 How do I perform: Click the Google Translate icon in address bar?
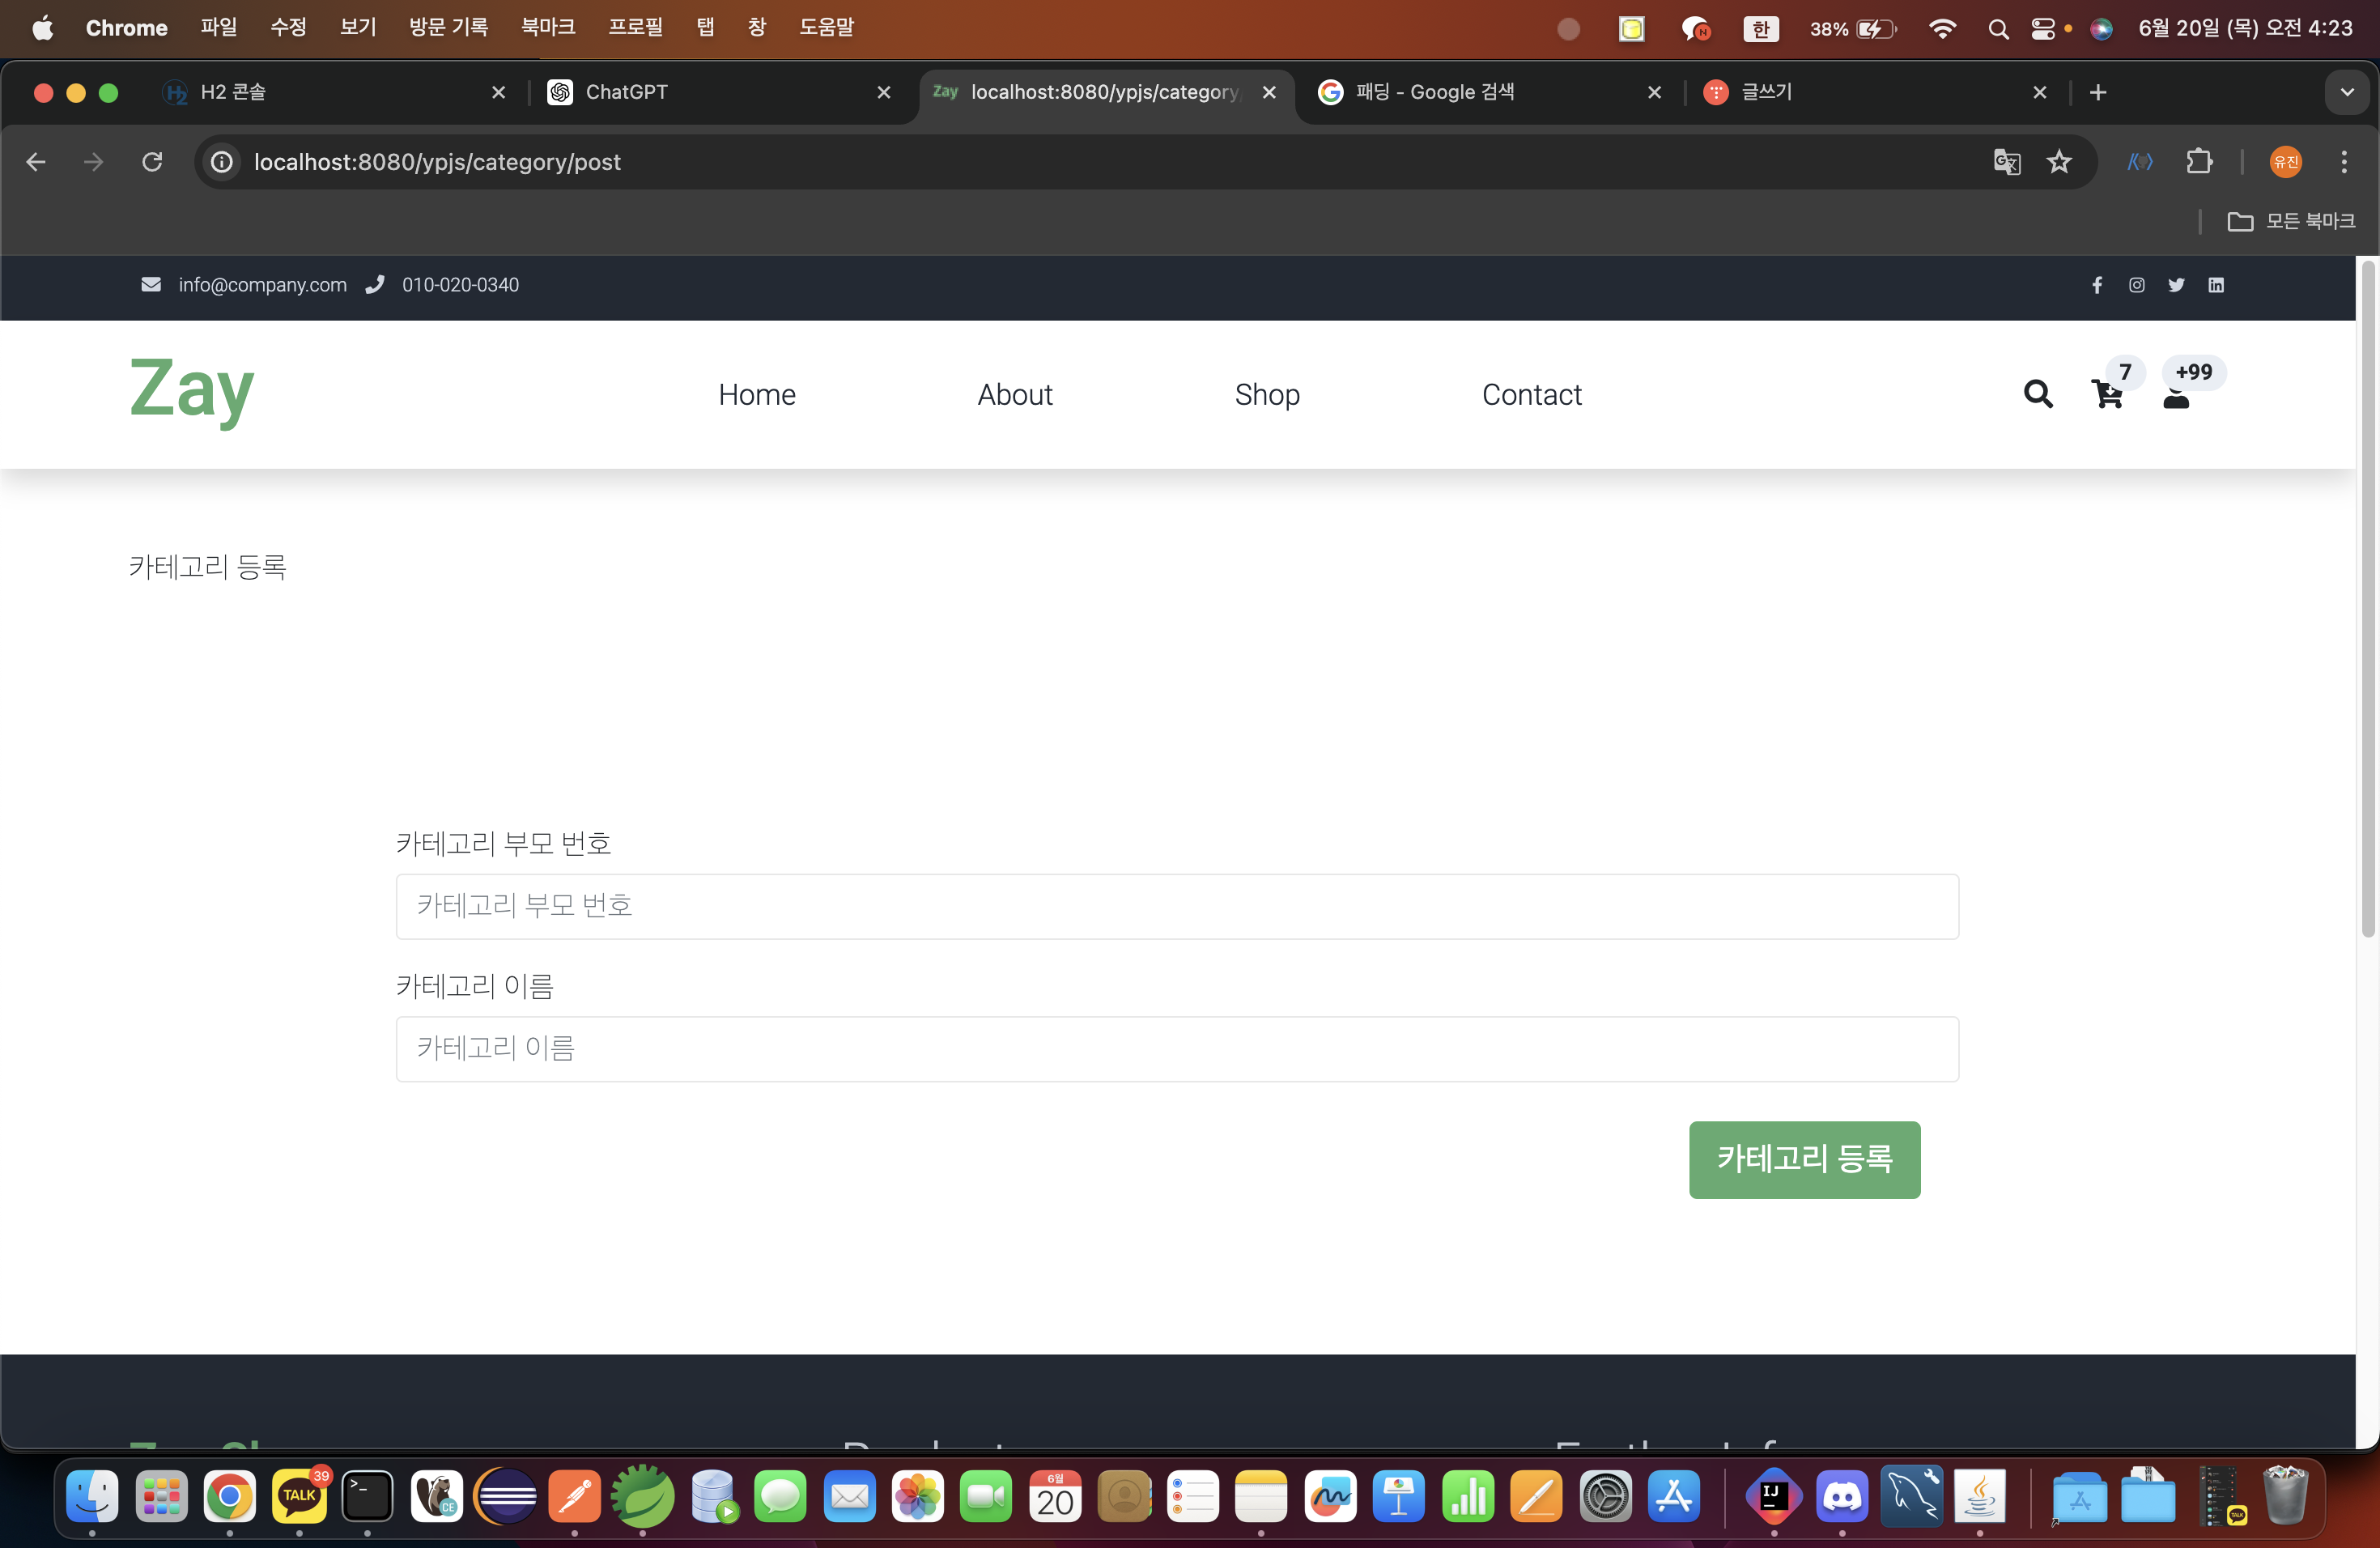coord(2007,162)
